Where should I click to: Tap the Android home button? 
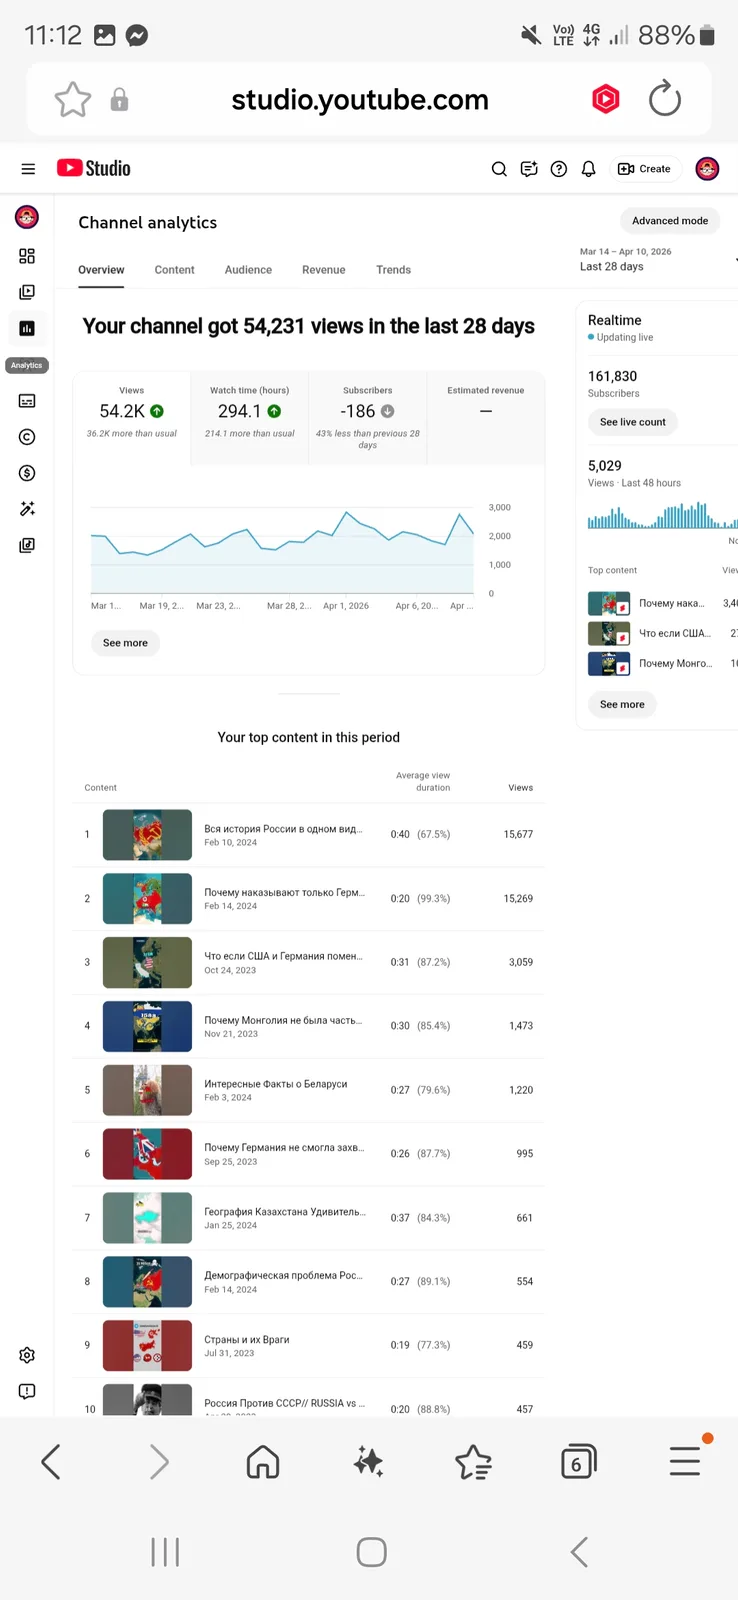(372, 1552)
